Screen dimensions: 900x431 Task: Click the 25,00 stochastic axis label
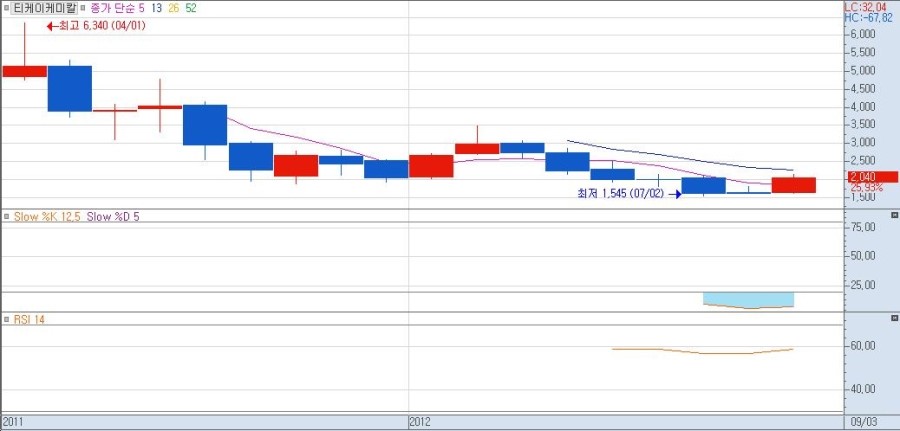click(863, 285)
